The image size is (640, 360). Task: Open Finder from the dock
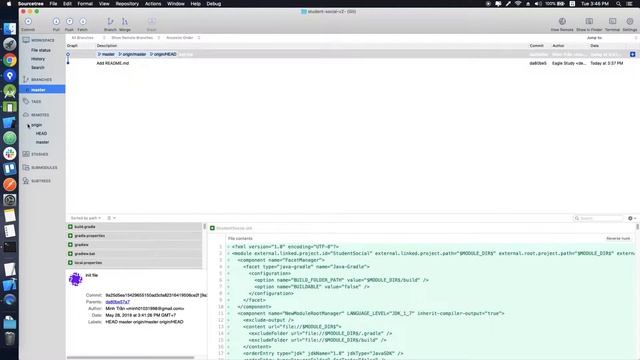(x=9, y=29)
